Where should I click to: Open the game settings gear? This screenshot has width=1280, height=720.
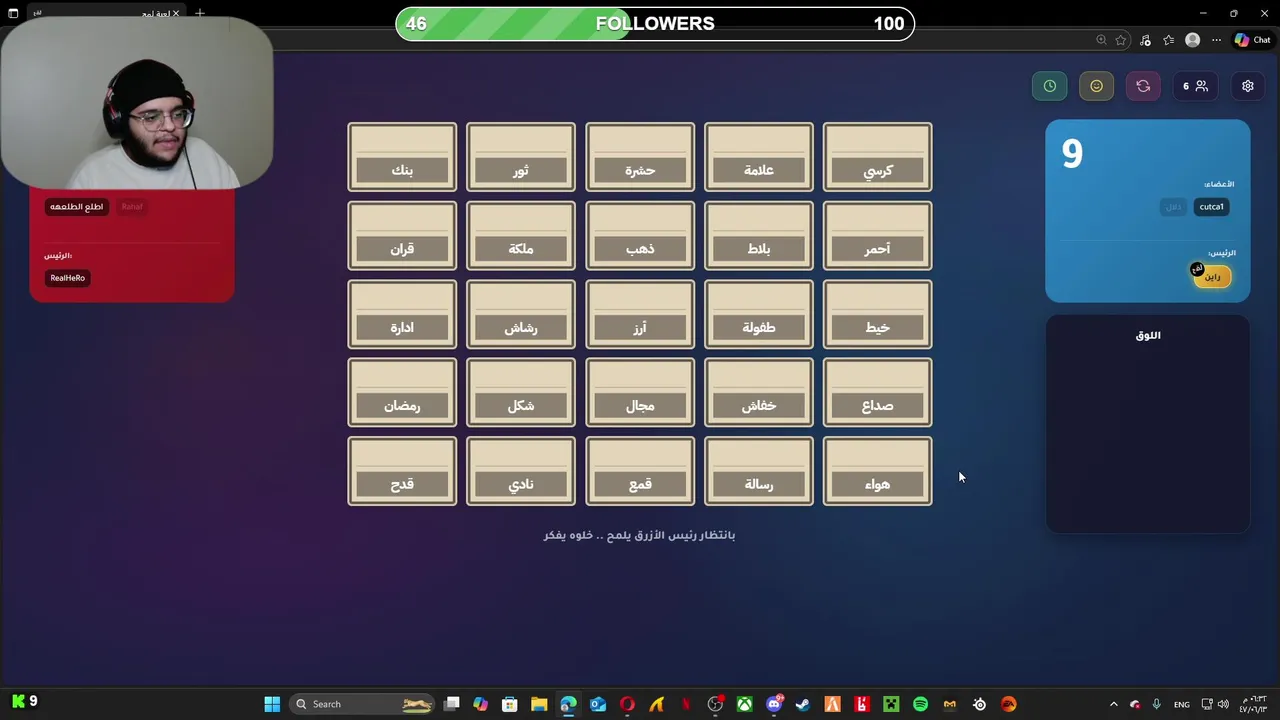coord(1247,86)
